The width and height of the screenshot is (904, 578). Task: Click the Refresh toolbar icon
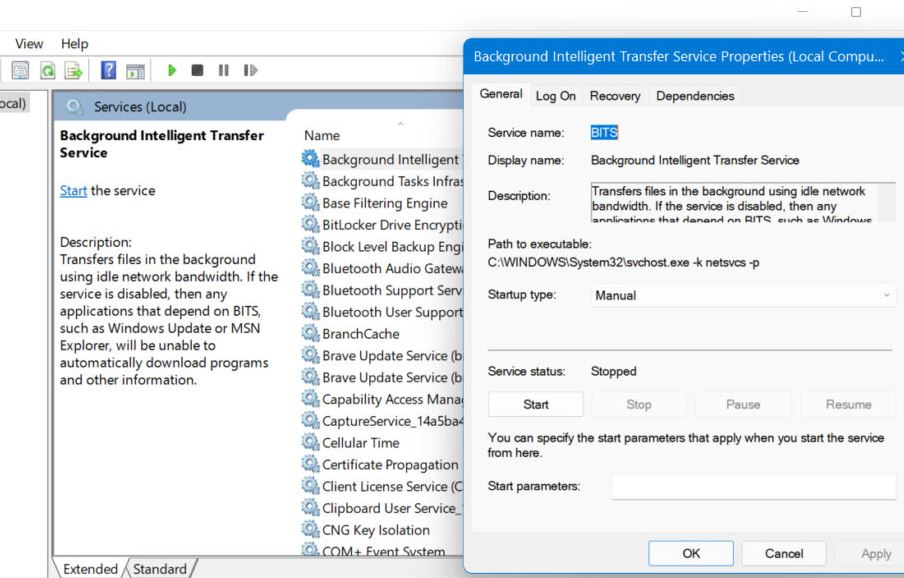point(47,71)
